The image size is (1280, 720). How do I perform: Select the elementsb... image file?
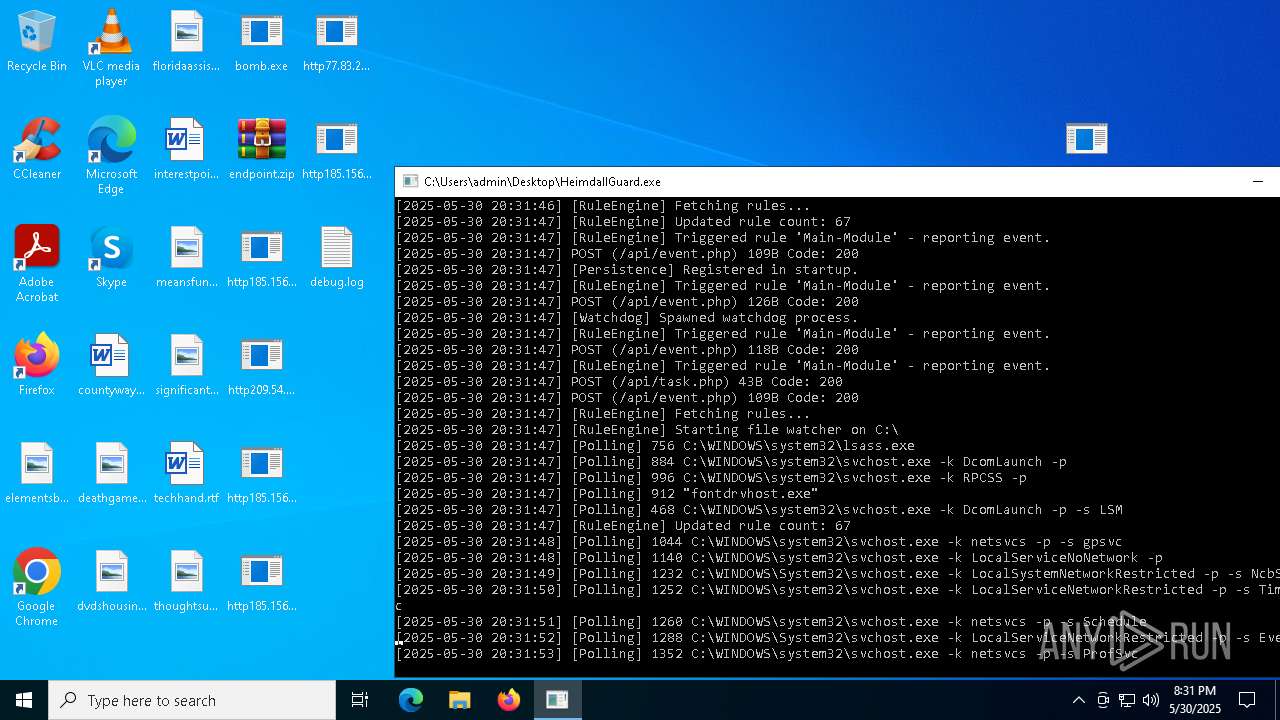(x=37, y=474)
